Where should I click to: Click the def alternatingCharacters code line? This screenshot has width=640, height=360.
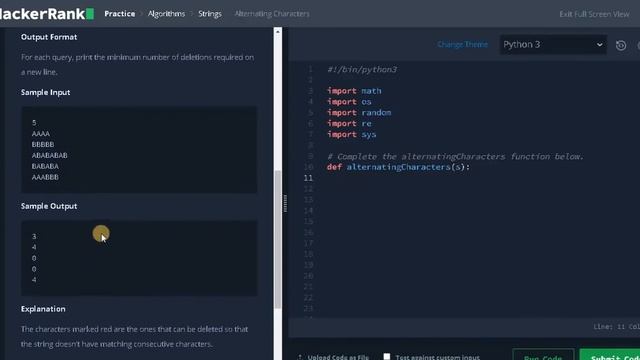398,167
